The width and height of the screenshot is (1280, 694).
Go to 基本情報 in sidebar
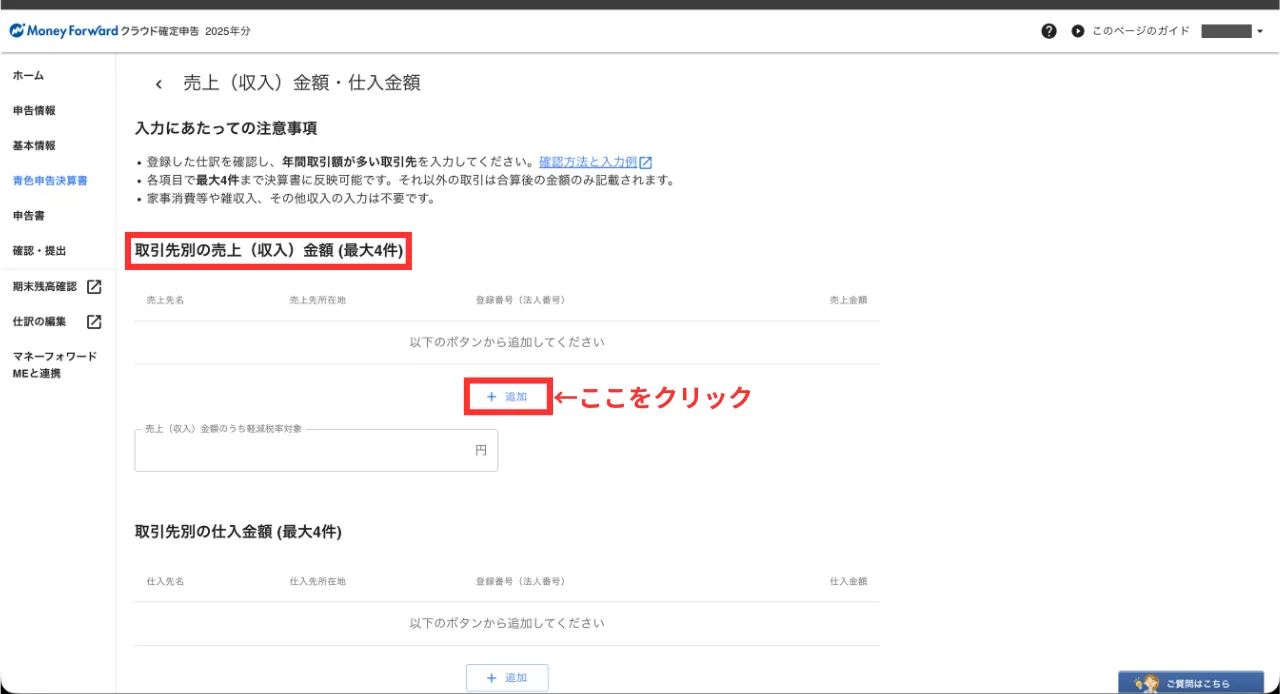click(x=34, y=146)
